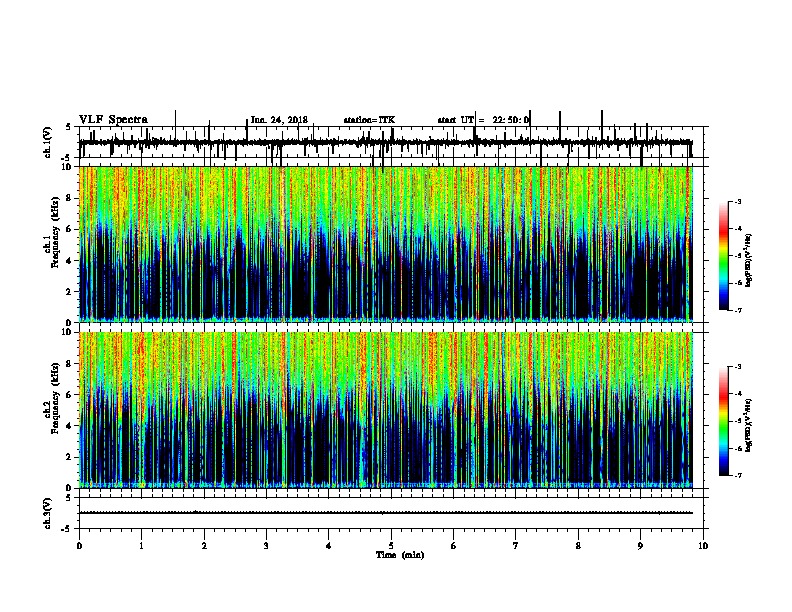The image size is (792, 612).
Task: Click the log(PSD) label beside ch.2 color bar
Action: [748, 425]
